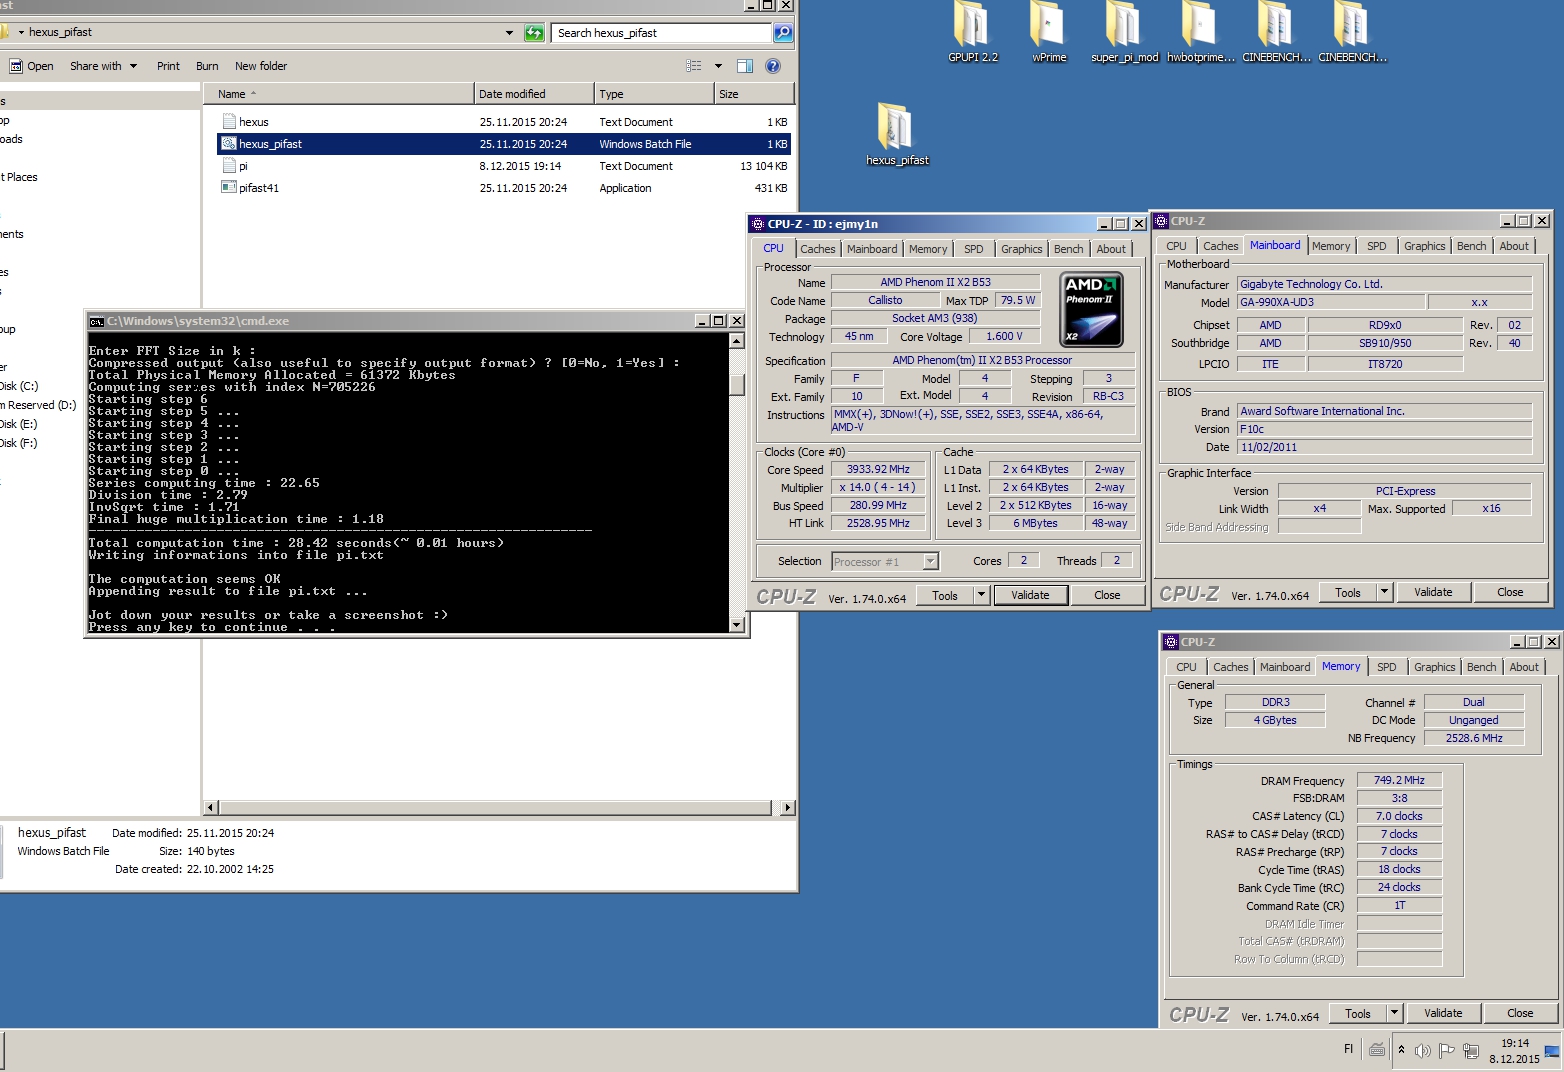
Task: Open the Share with dropdown menu
Action: click(103, 66)
